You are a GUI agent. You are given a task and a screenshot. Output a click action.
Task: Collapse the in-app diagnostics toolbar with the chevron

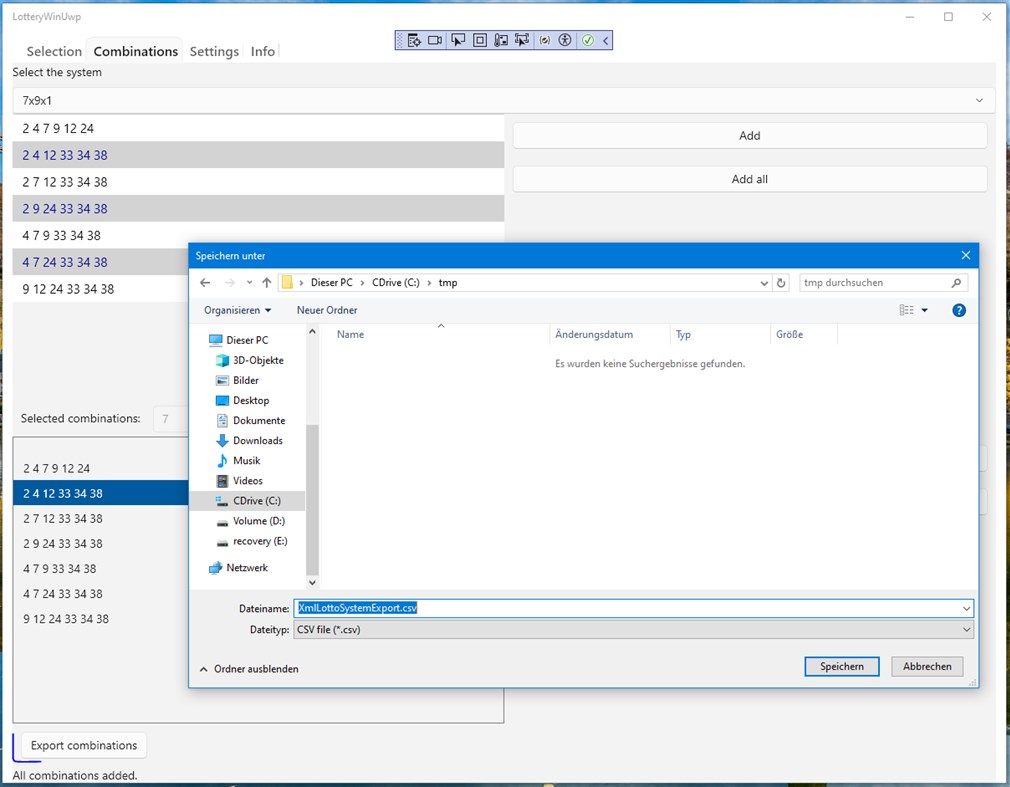tap(605, 40)
